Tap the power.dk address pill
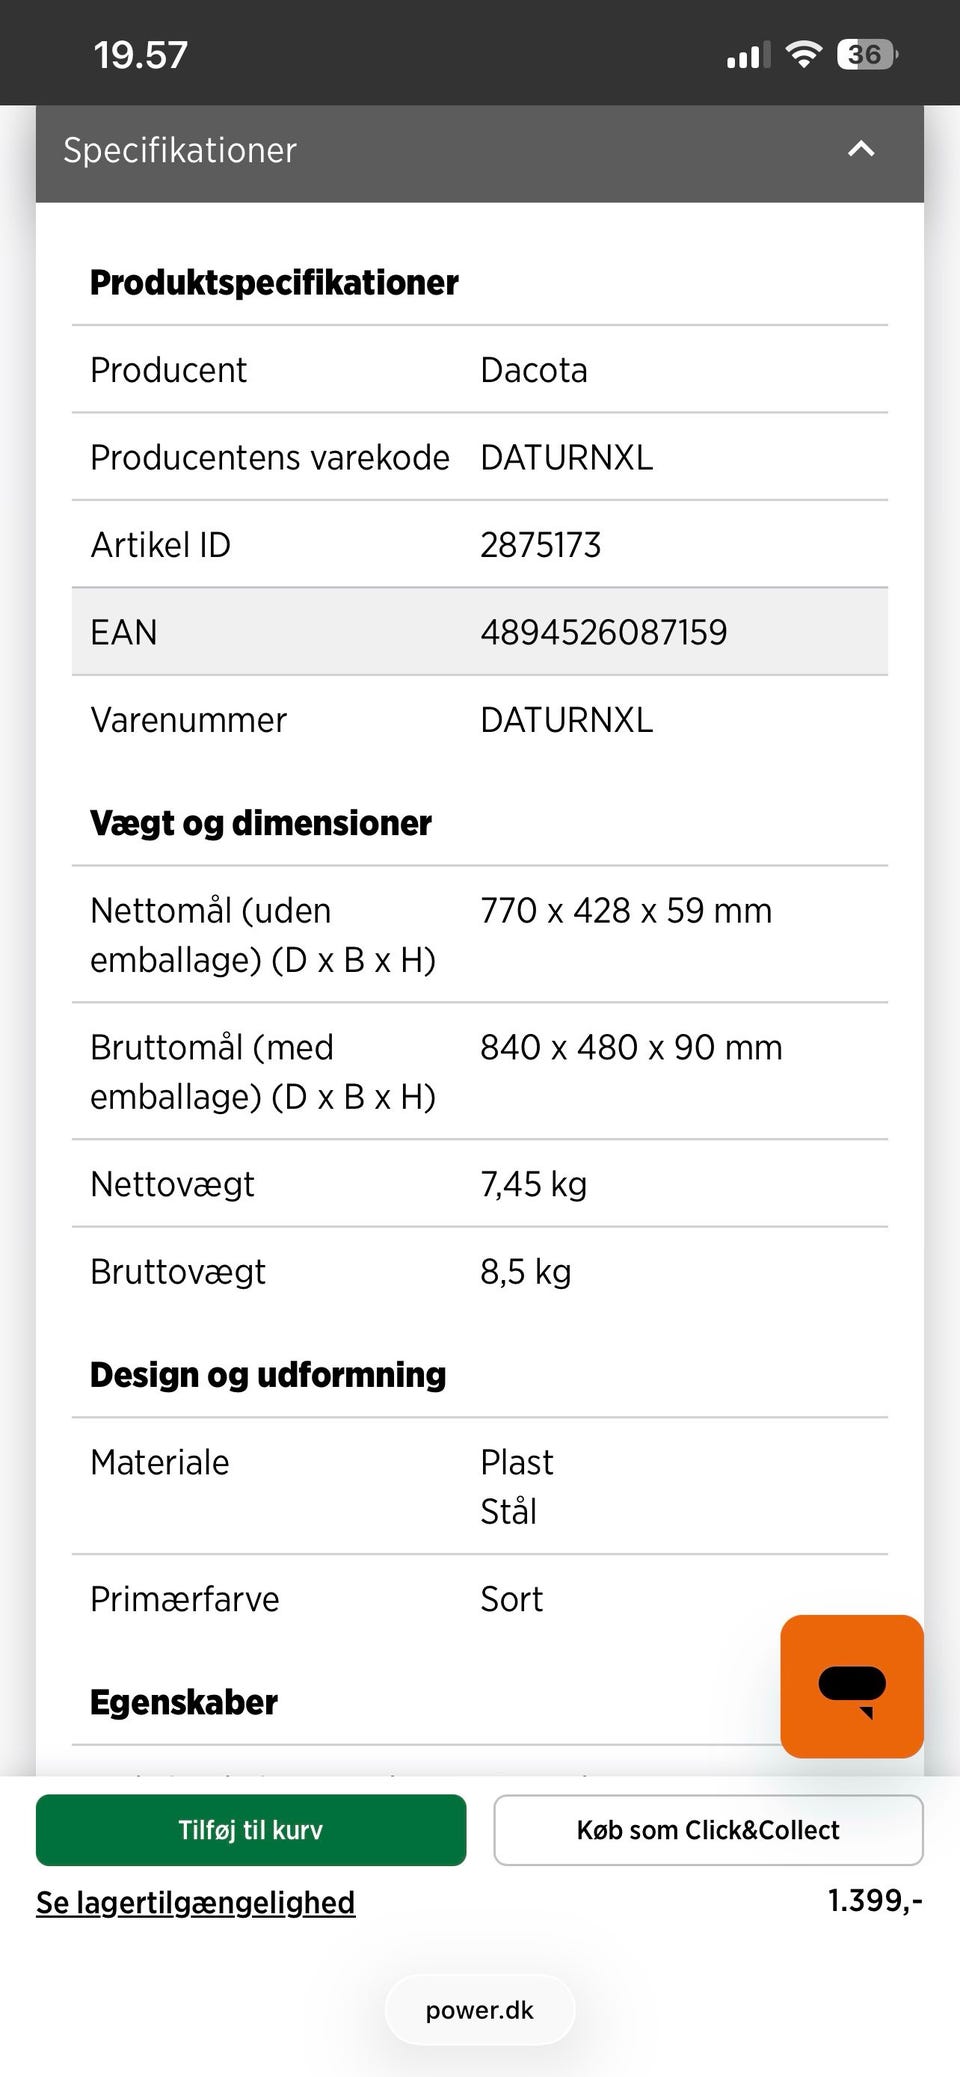The image size is (960, 2077). point(480,2010)
